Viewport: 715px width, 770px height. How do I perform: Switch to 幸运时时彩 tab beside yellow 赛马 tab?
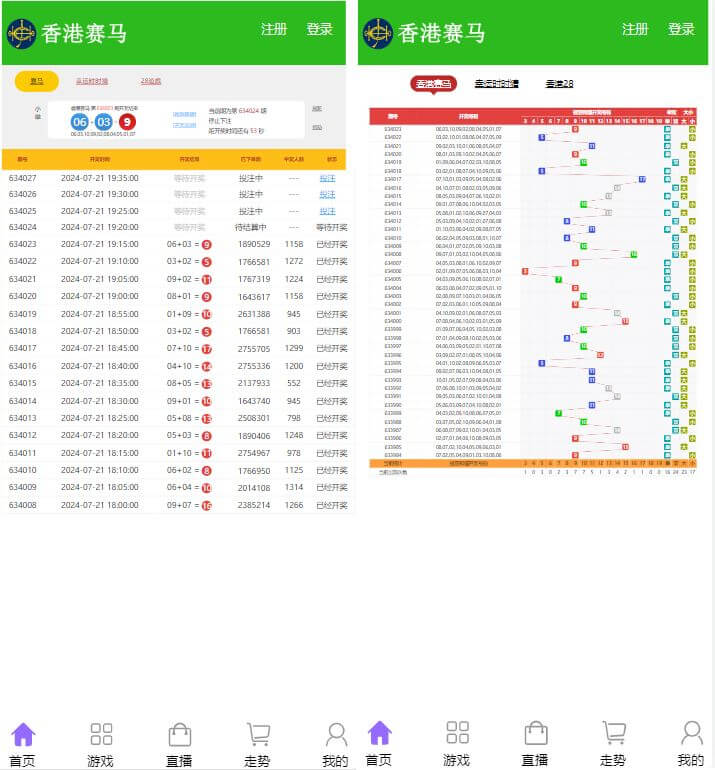click(x=92, y=81)
